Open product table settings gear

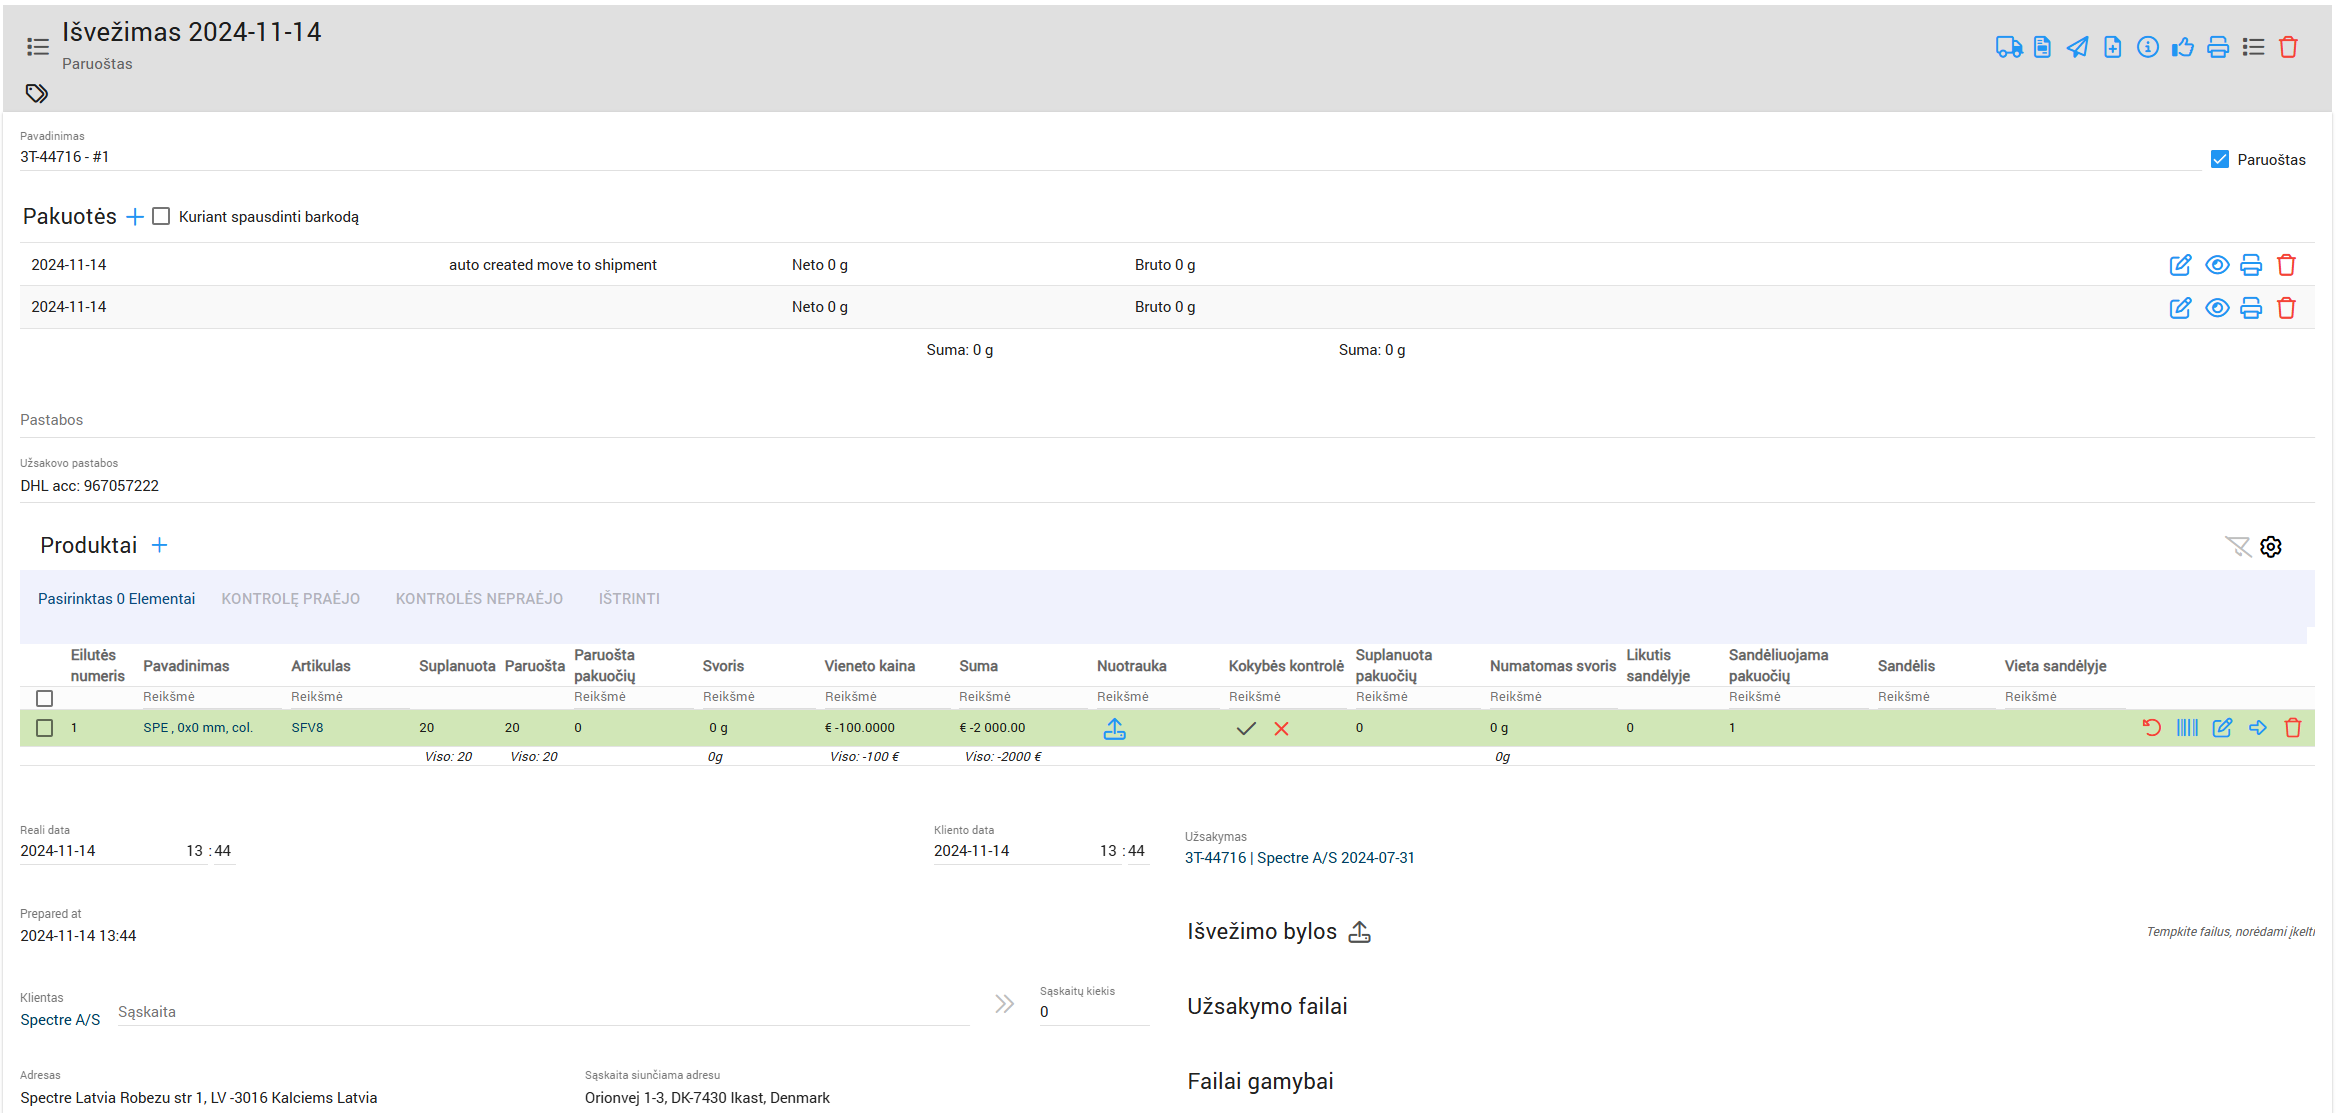point(2271,547)
